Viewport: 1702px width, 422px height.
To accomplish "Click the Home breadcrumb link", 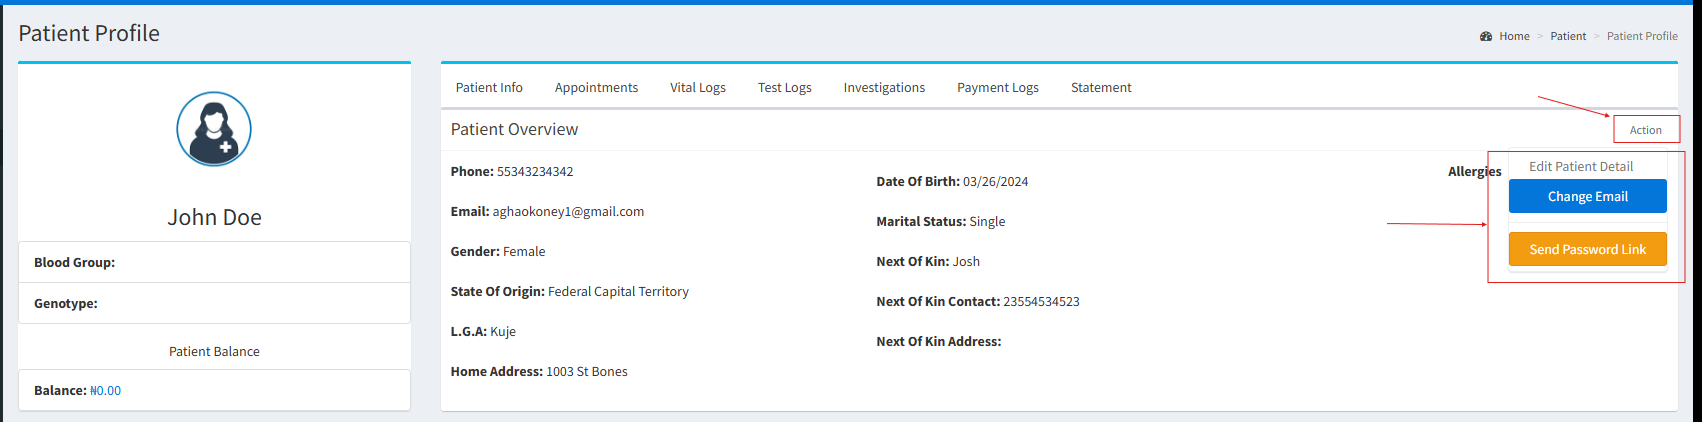I will (1514, 36).
